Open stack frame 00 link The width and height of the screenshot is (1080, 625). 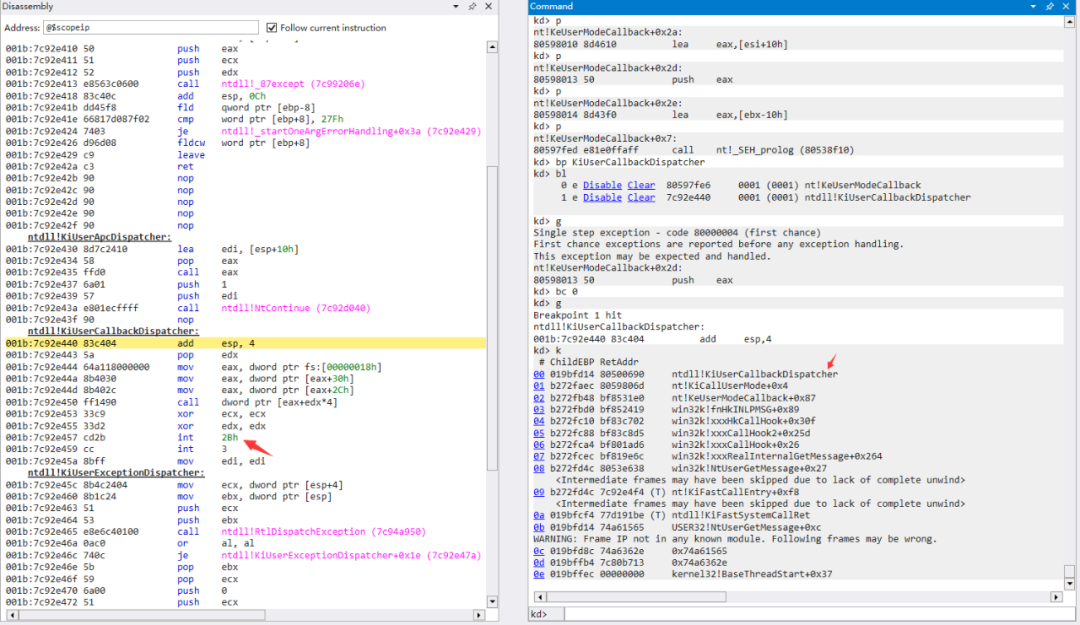click(x=539, y=374)
